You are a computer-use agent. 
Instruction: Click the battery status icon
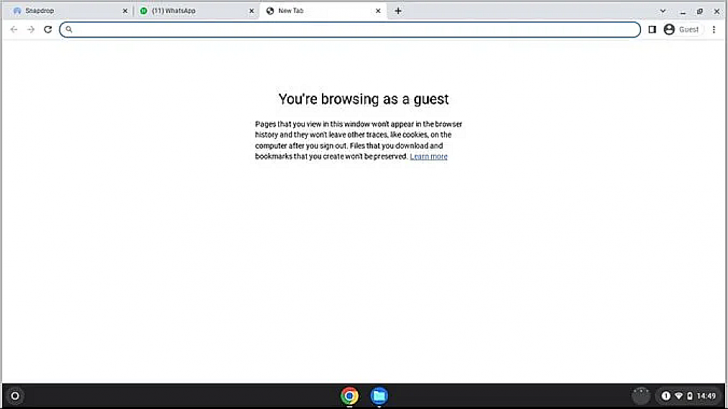pos(689,396)
